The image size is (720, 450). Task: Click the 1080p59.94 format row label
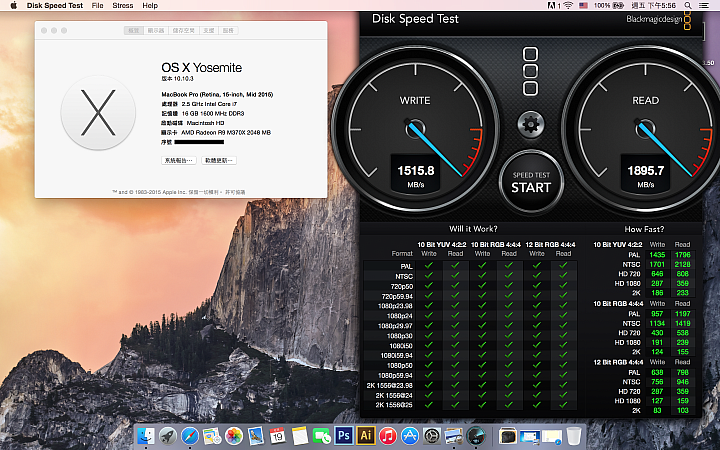coord(395,375)
